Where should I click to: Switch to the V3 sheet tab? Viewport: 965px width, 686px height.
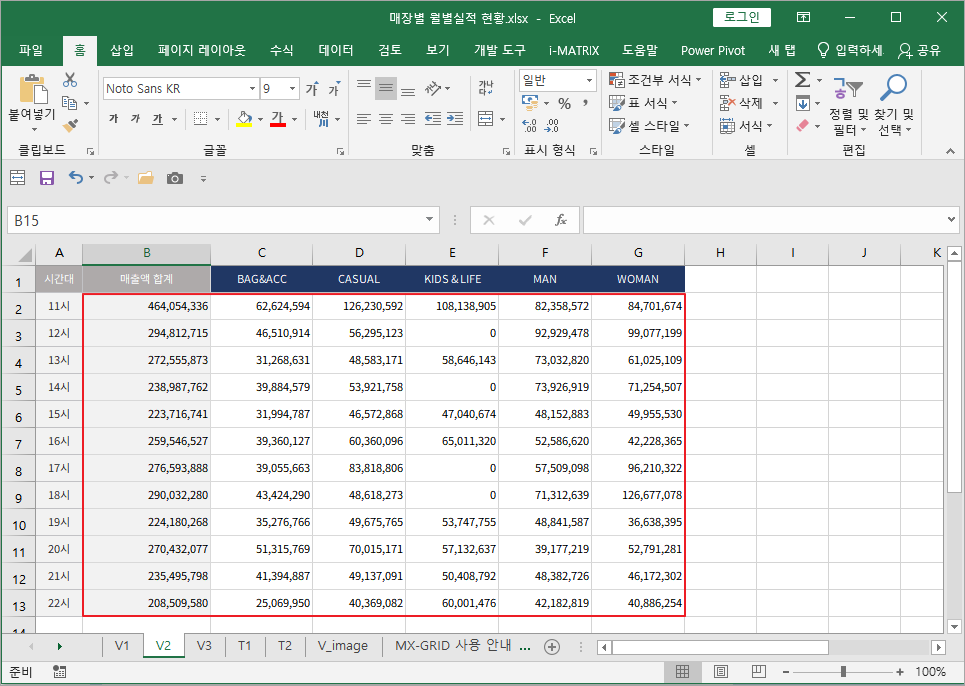pos(204,646)
